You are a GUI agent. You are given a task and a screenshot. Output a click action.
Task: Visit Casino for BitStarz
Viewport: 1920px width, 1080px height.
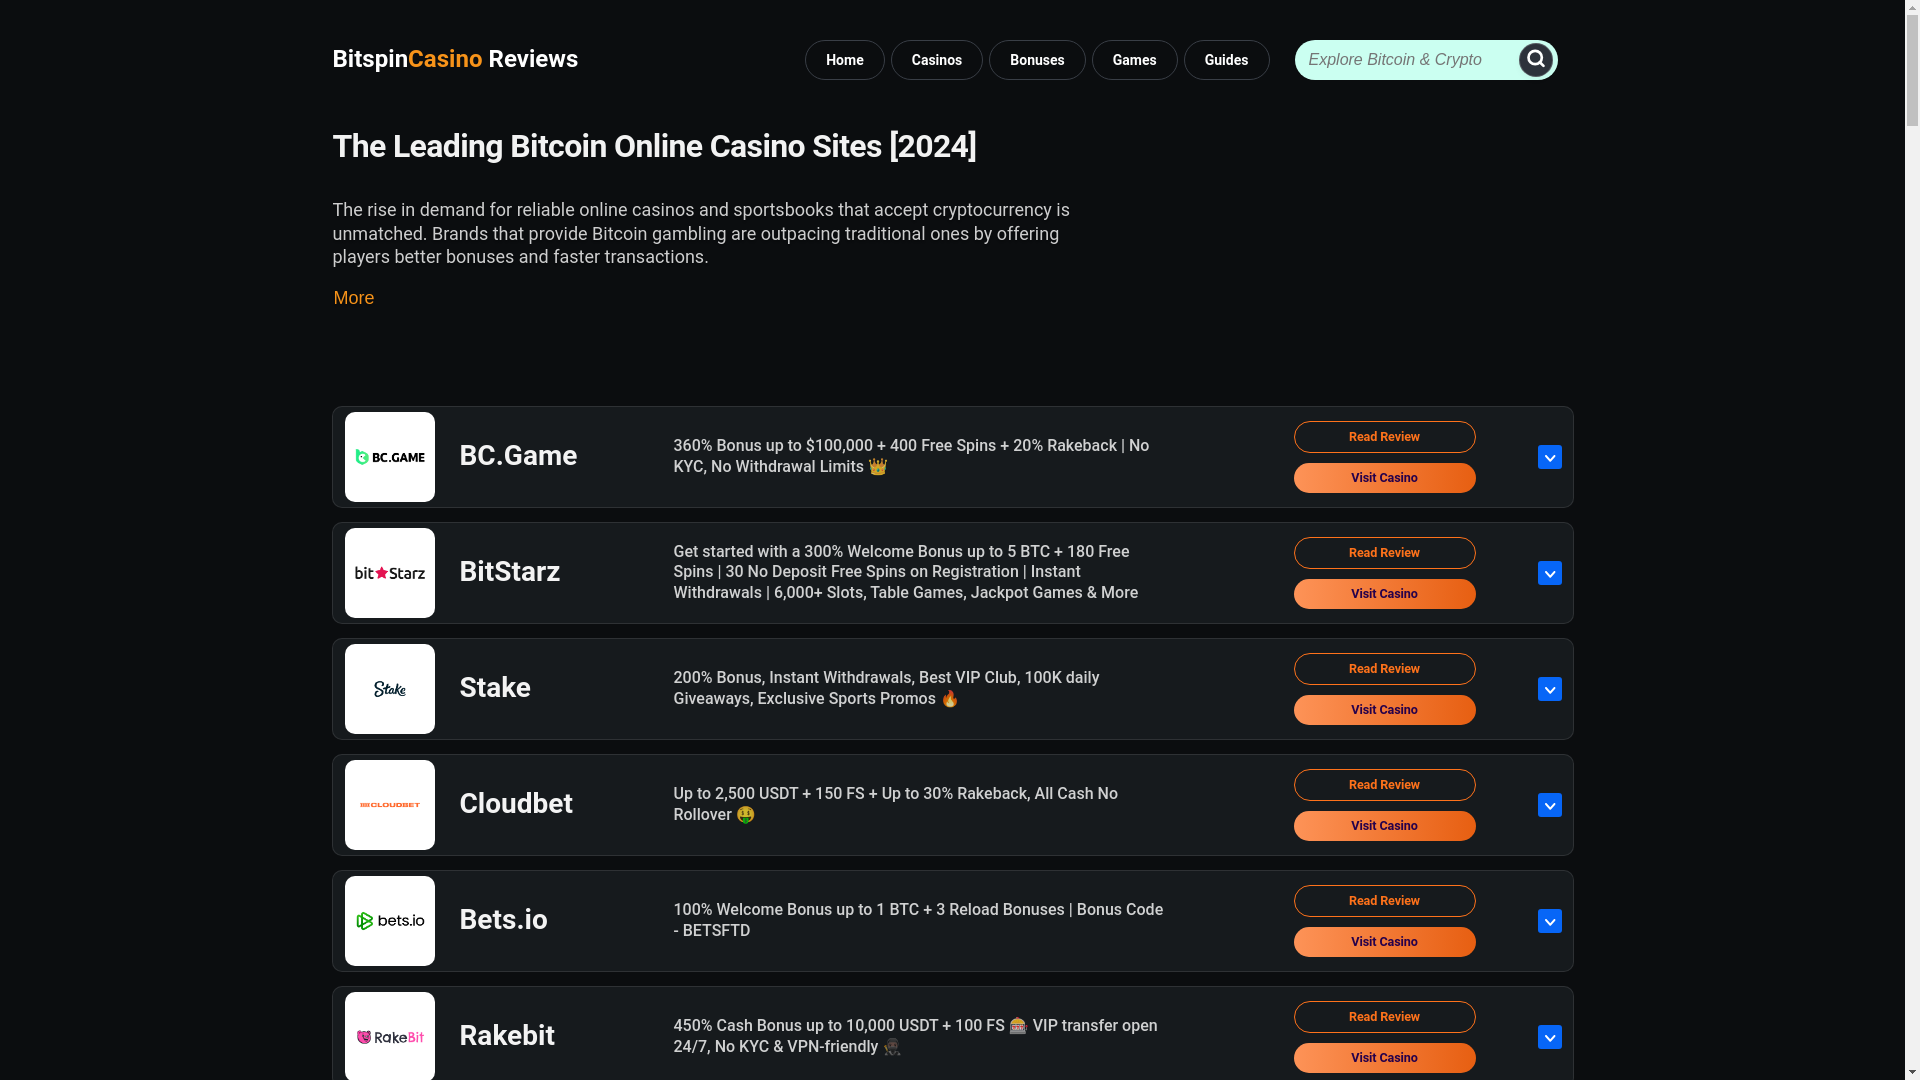point(1385,594)
